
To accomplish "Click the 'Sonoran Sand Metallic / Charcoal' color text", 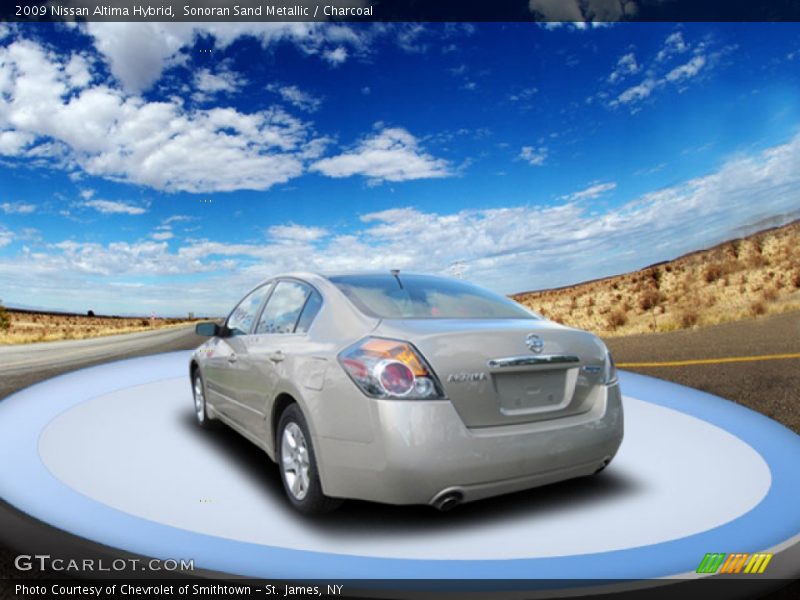I will [x=278, y=11].
